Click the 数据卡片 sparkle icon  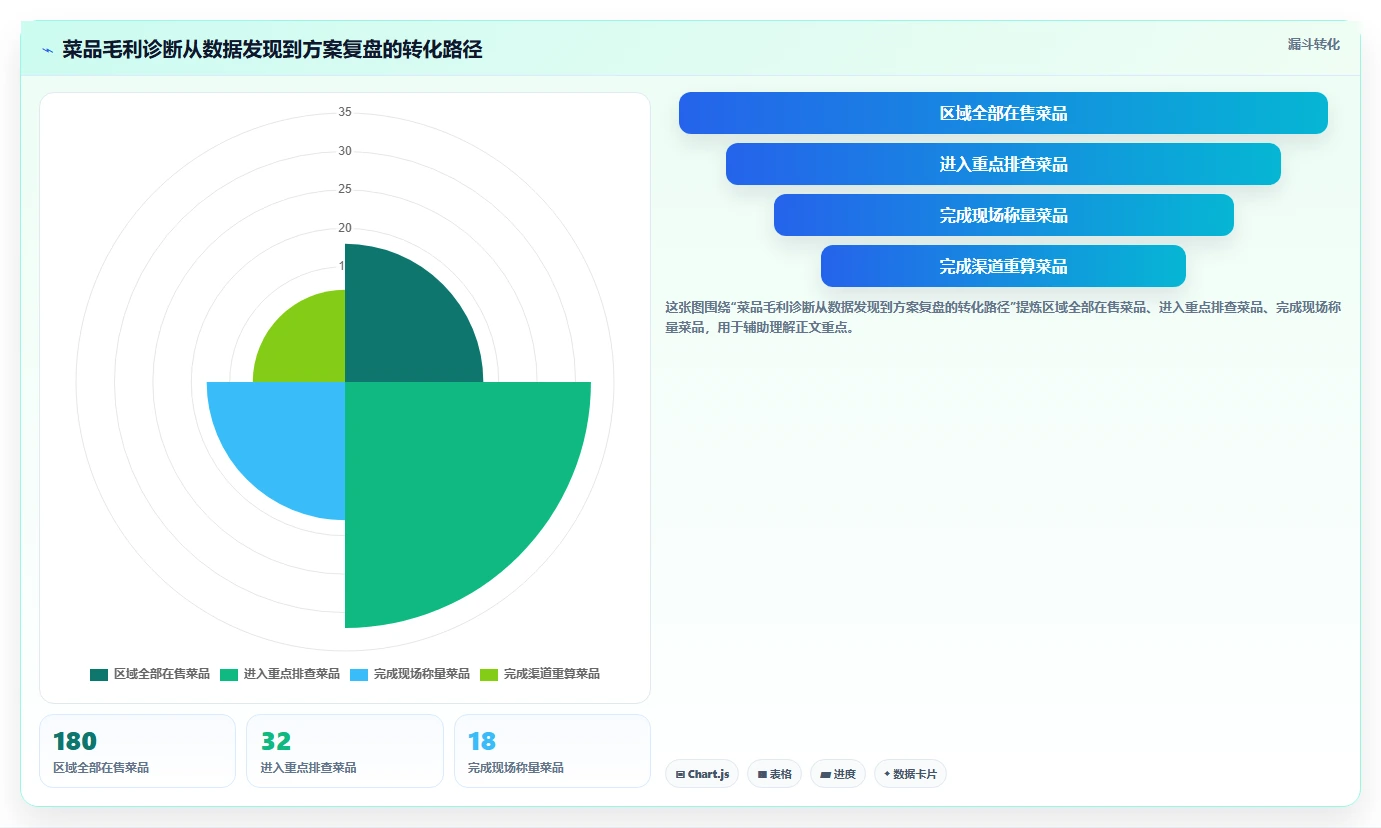pyautogui.click(x=887, y=774)
